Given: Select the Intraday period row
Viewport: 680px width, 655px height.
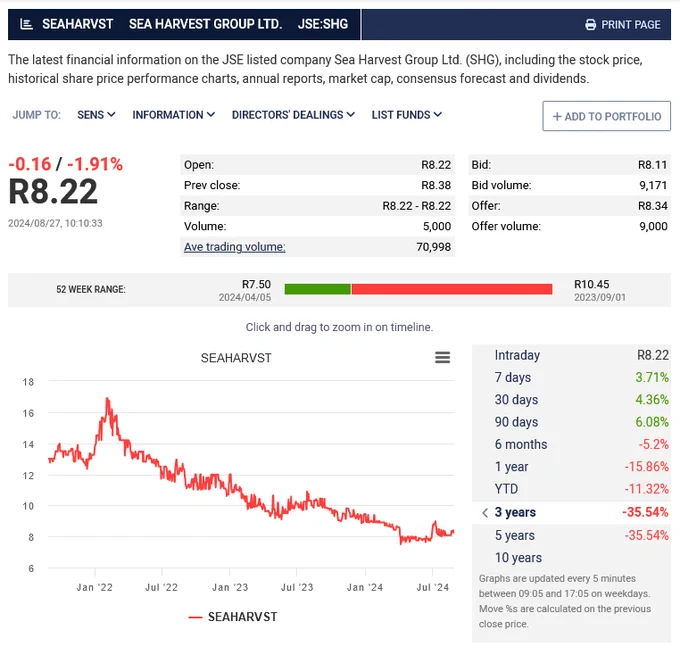Looking at the screenshot, I should pos(571,355).
